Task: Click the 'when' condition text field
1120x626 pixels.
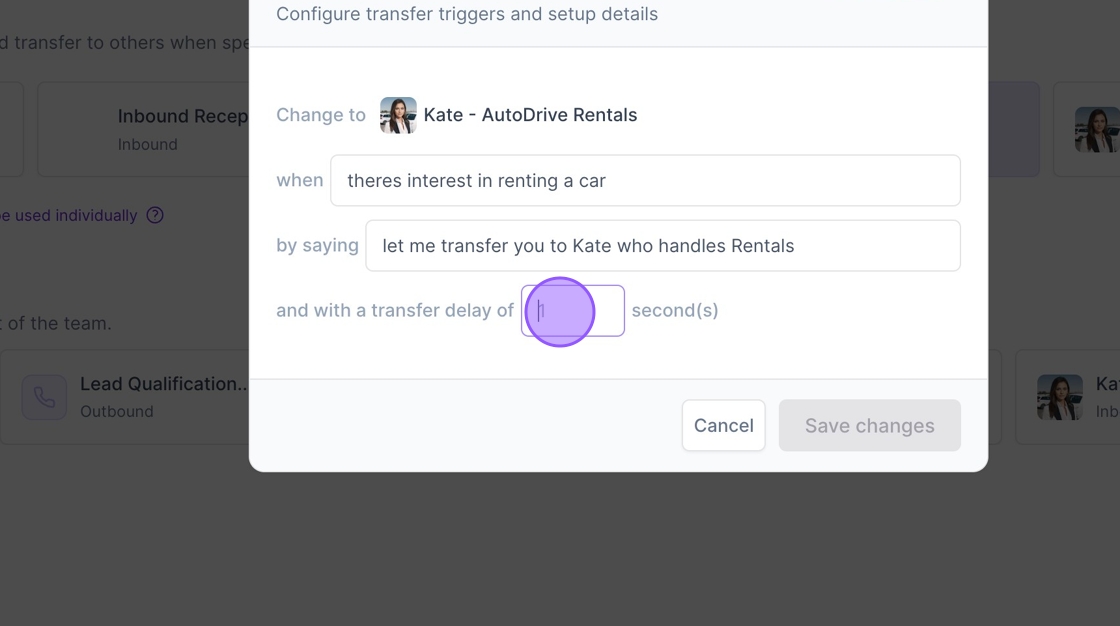Action: coord(645,181)
